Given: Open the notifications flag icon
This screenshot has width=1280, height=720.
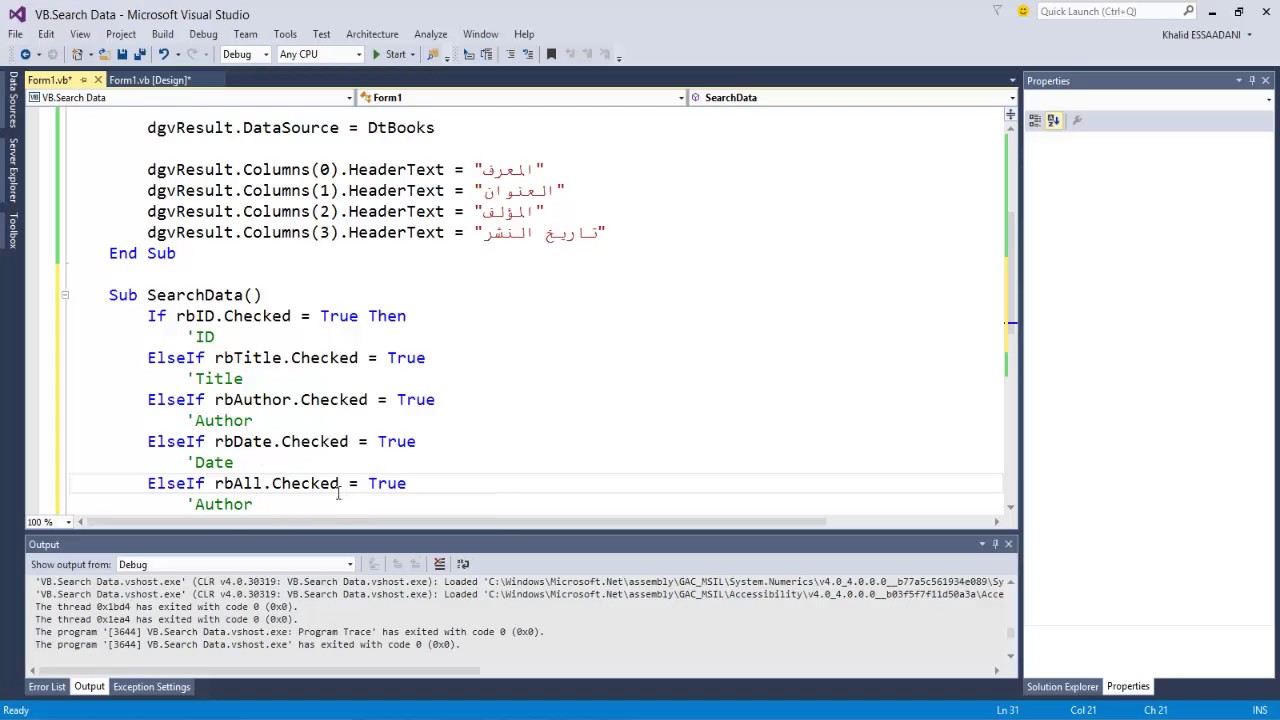Looking at the screenshot, I should (x=997, y=11).
